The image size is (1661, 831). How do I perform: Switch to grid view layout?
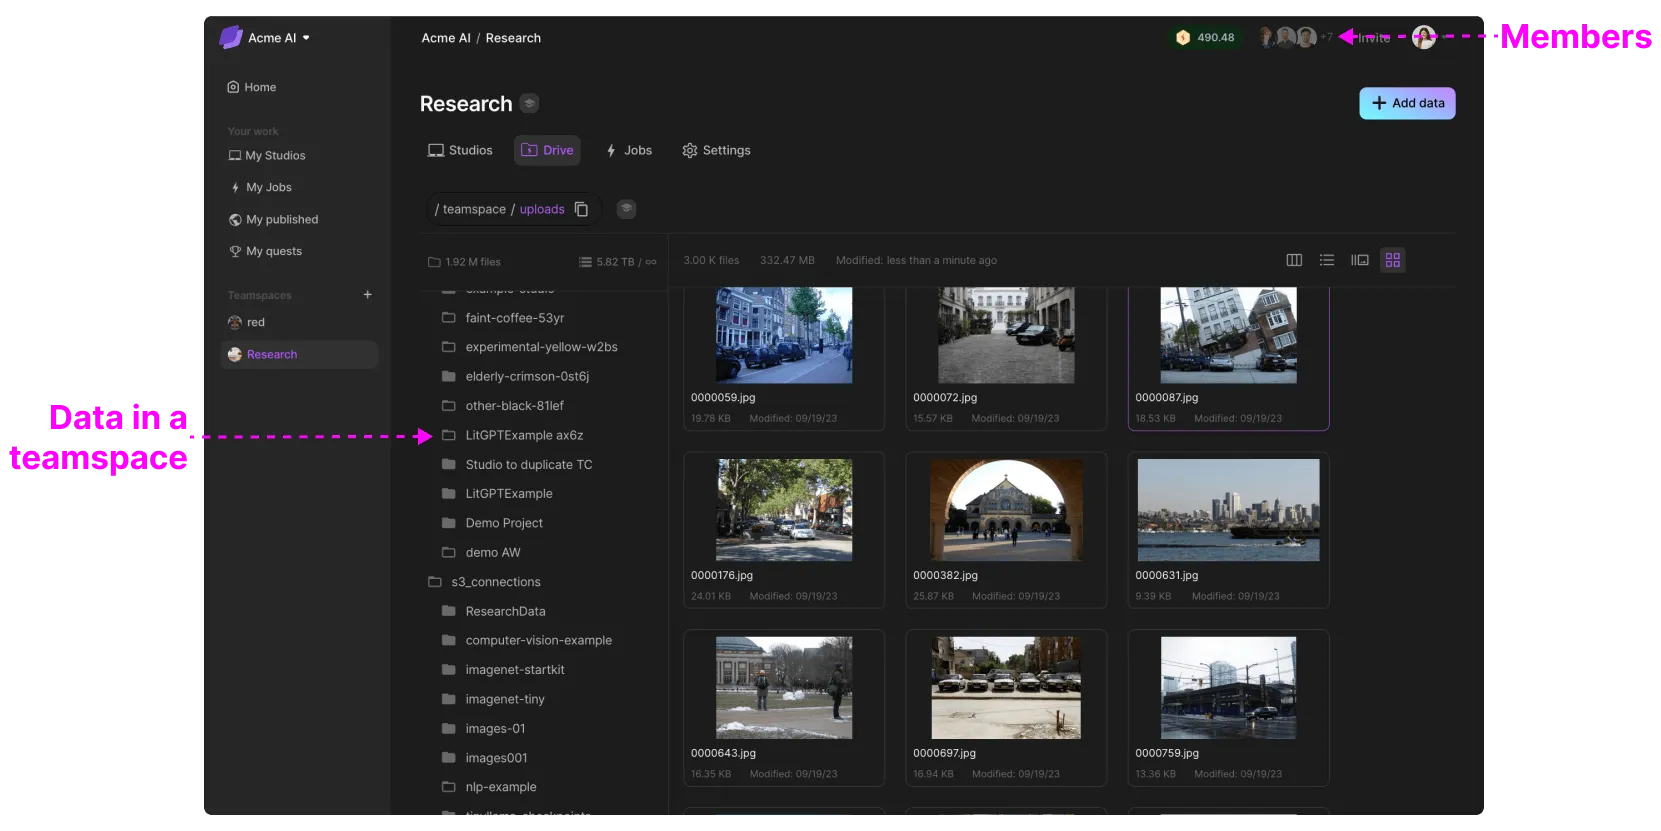point(1393,260)
